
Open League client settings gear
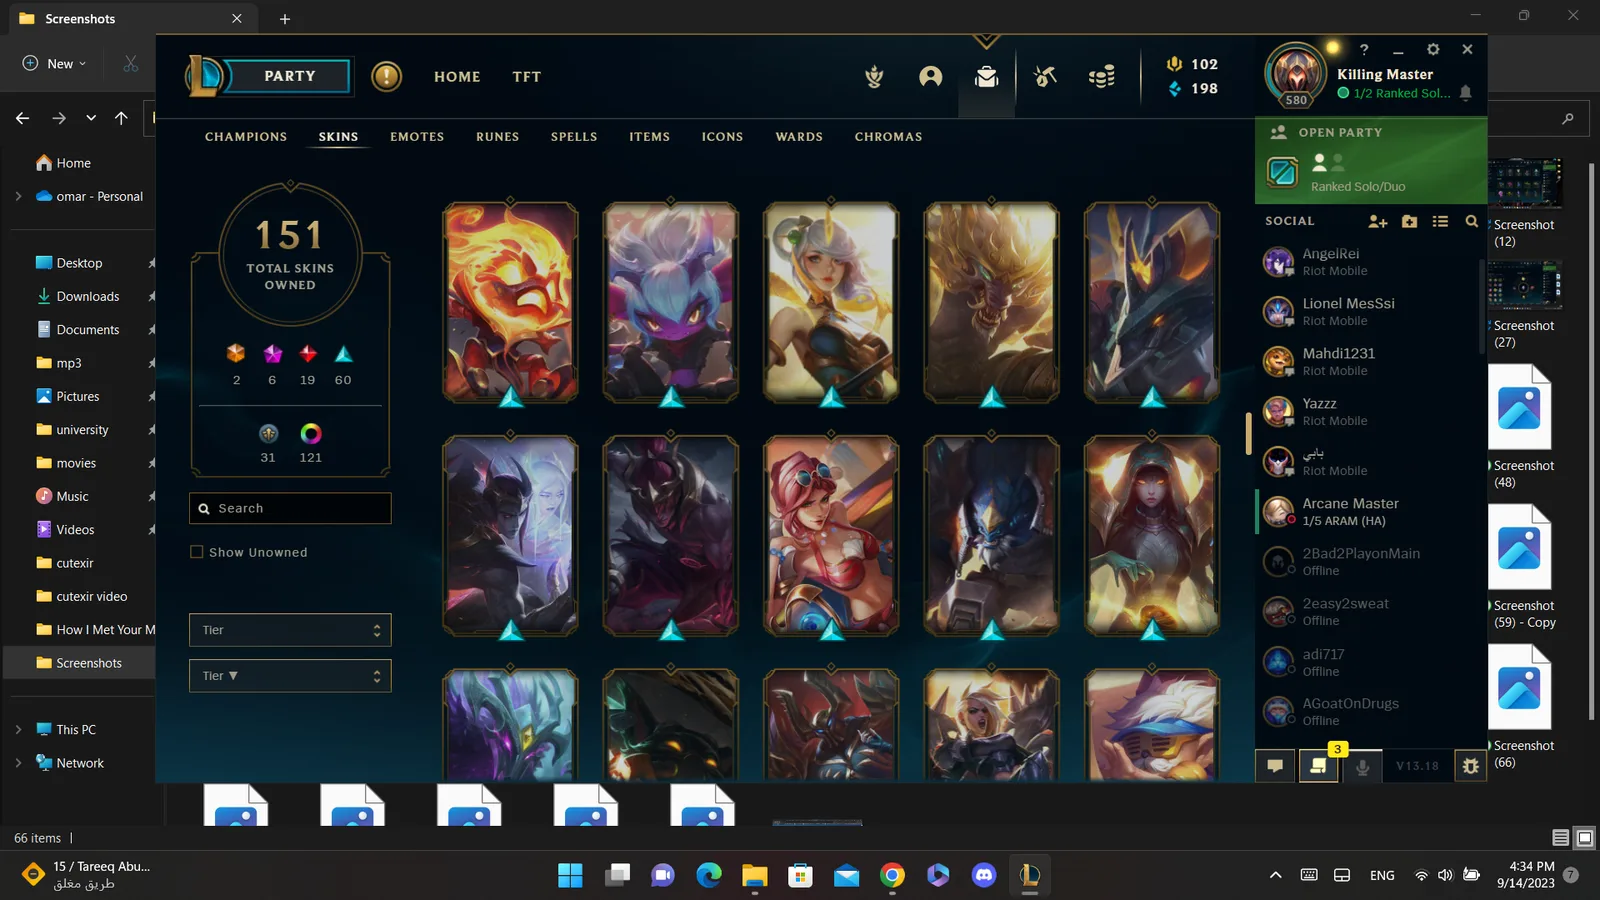(1433, 49)
